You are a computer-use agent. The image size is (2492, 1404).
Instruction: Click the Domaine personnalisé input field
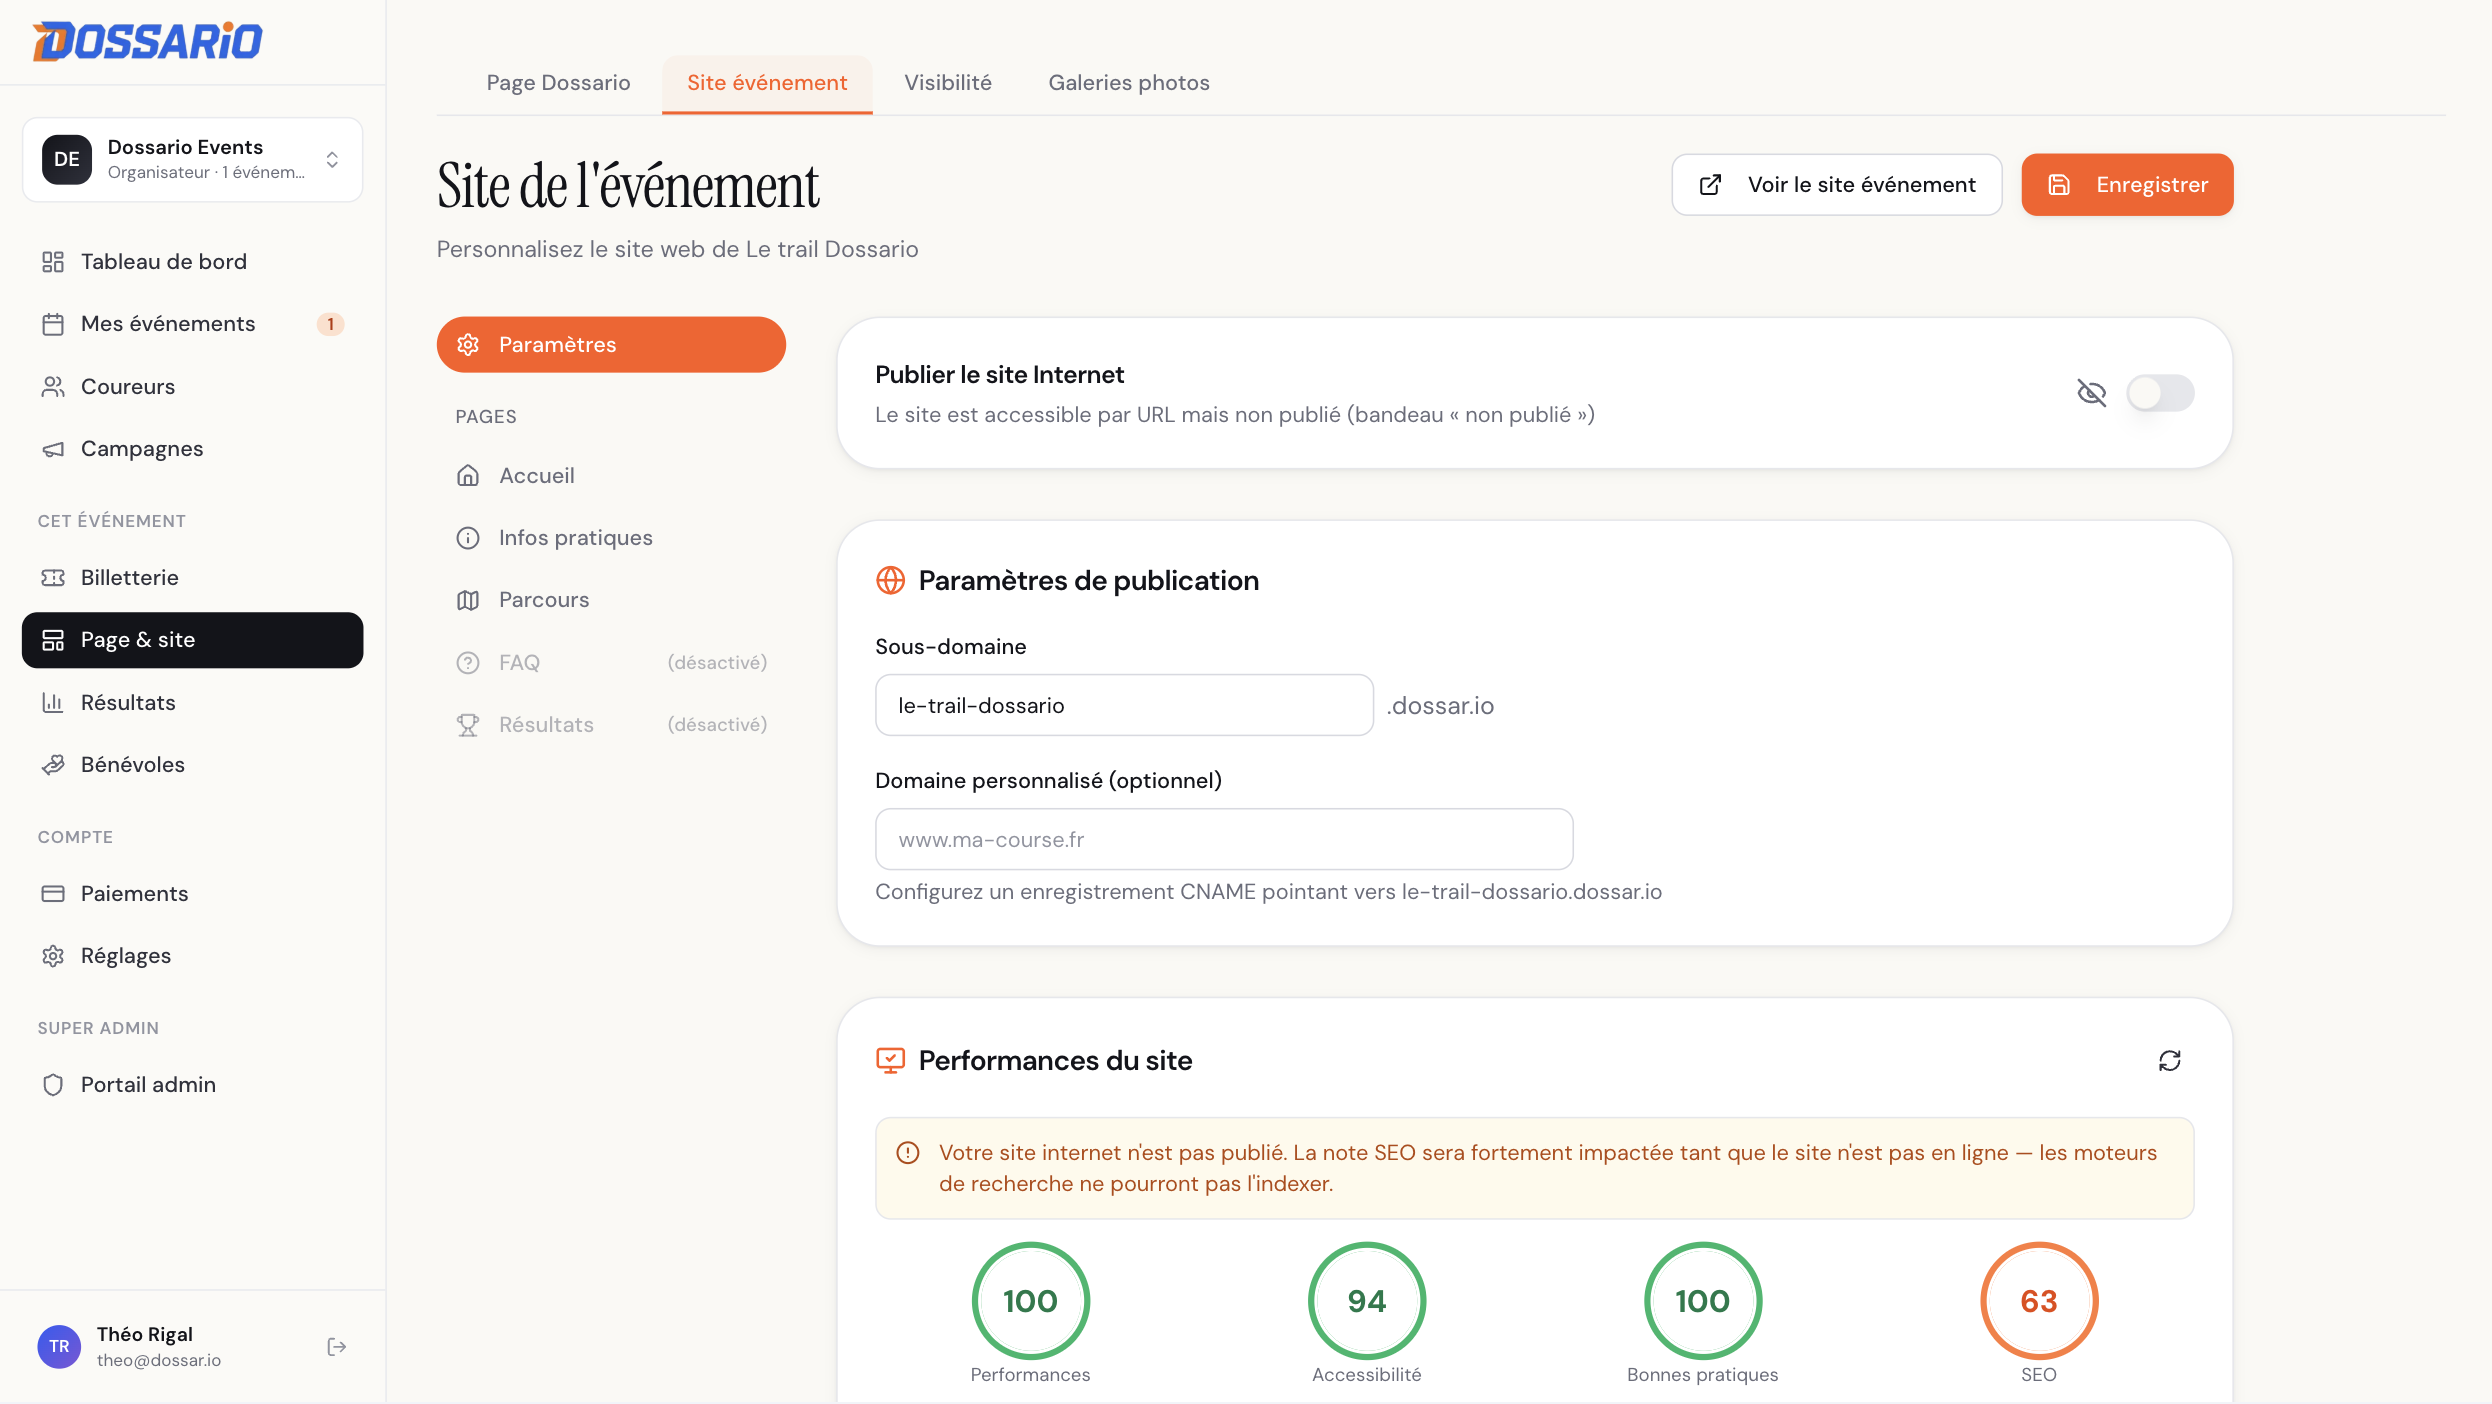click(x=1224, y=840)
